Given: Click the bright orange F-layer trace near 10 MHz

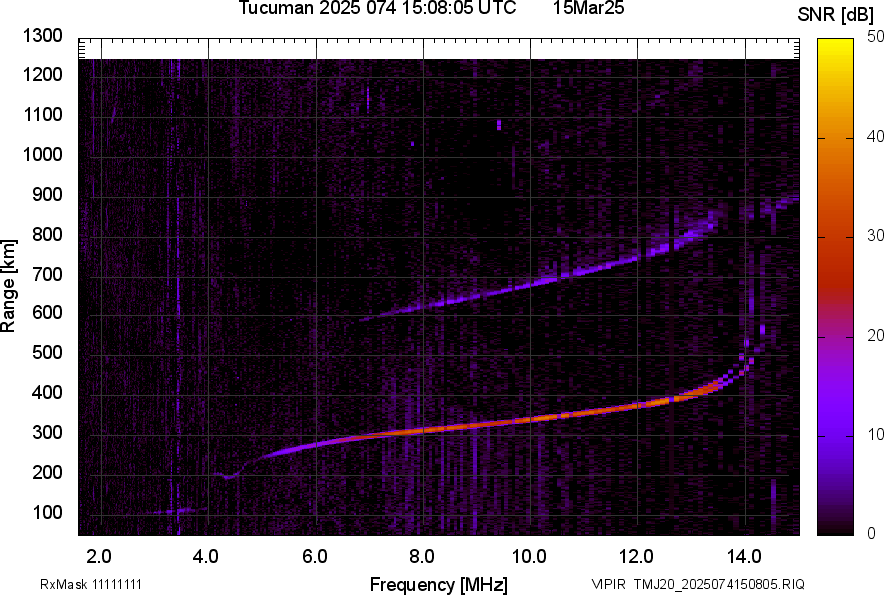Looking at the screenshot, I should click(530, 420).
